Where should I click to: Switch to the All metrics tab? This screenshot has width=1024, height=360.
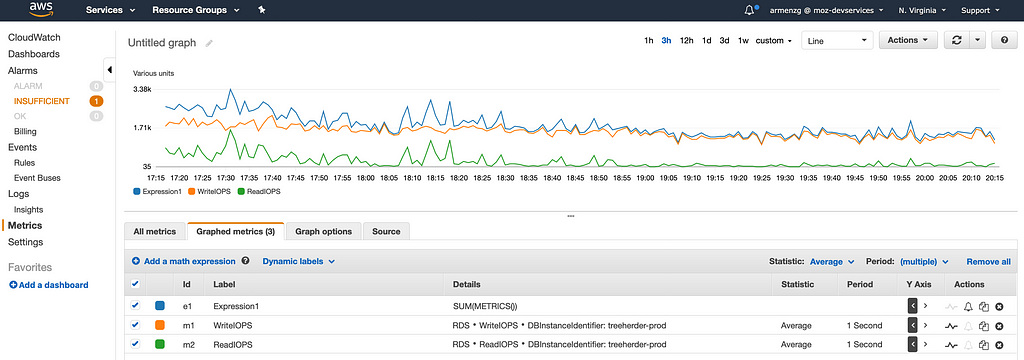click(x=155, y=231)
